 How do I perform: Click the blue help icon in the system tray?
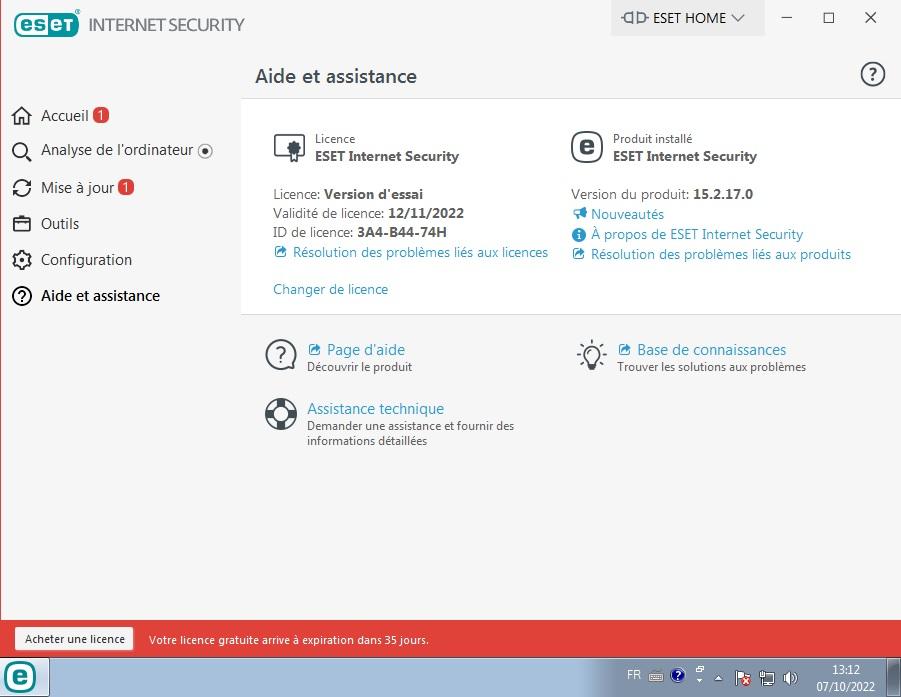tap(677, 675)
